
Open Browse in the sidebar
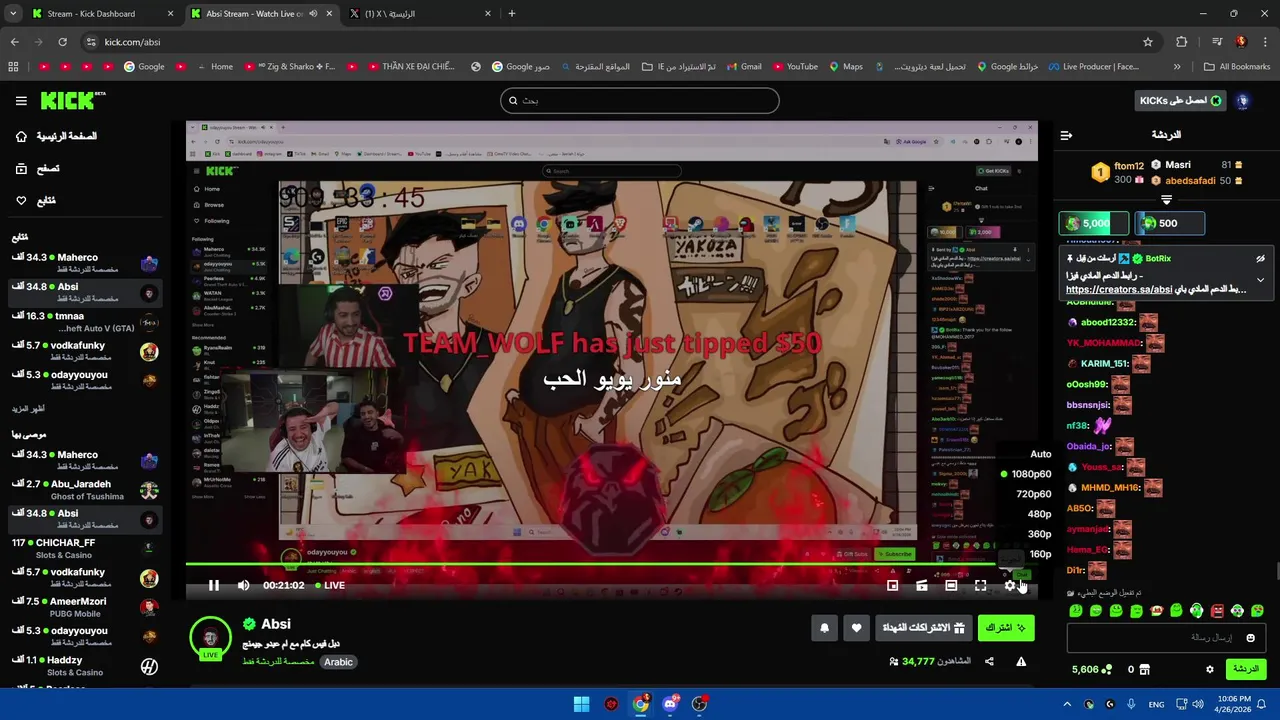pos(37,169)
